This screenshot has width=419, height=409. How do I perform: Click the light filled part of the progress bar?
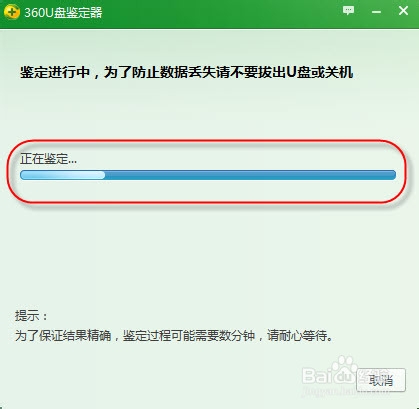point(63,175)
